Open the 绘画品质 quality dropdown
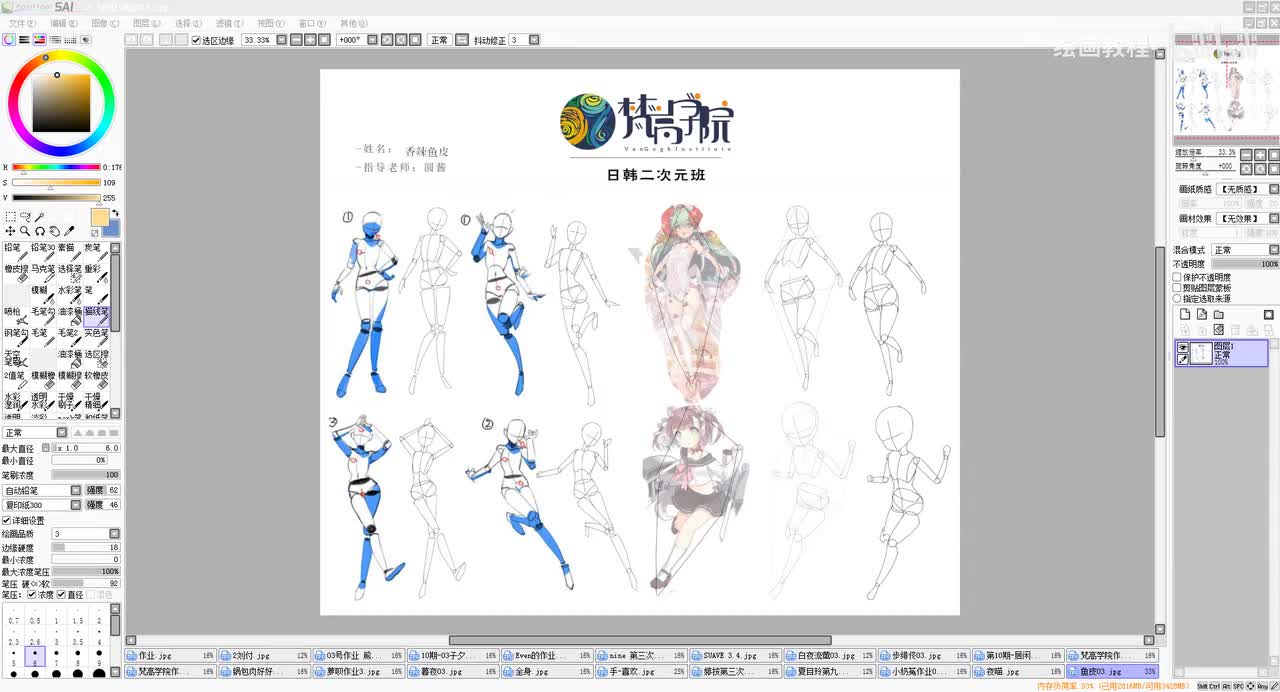The height and width of the screenshot is (692, 1280). coord(114,534)
